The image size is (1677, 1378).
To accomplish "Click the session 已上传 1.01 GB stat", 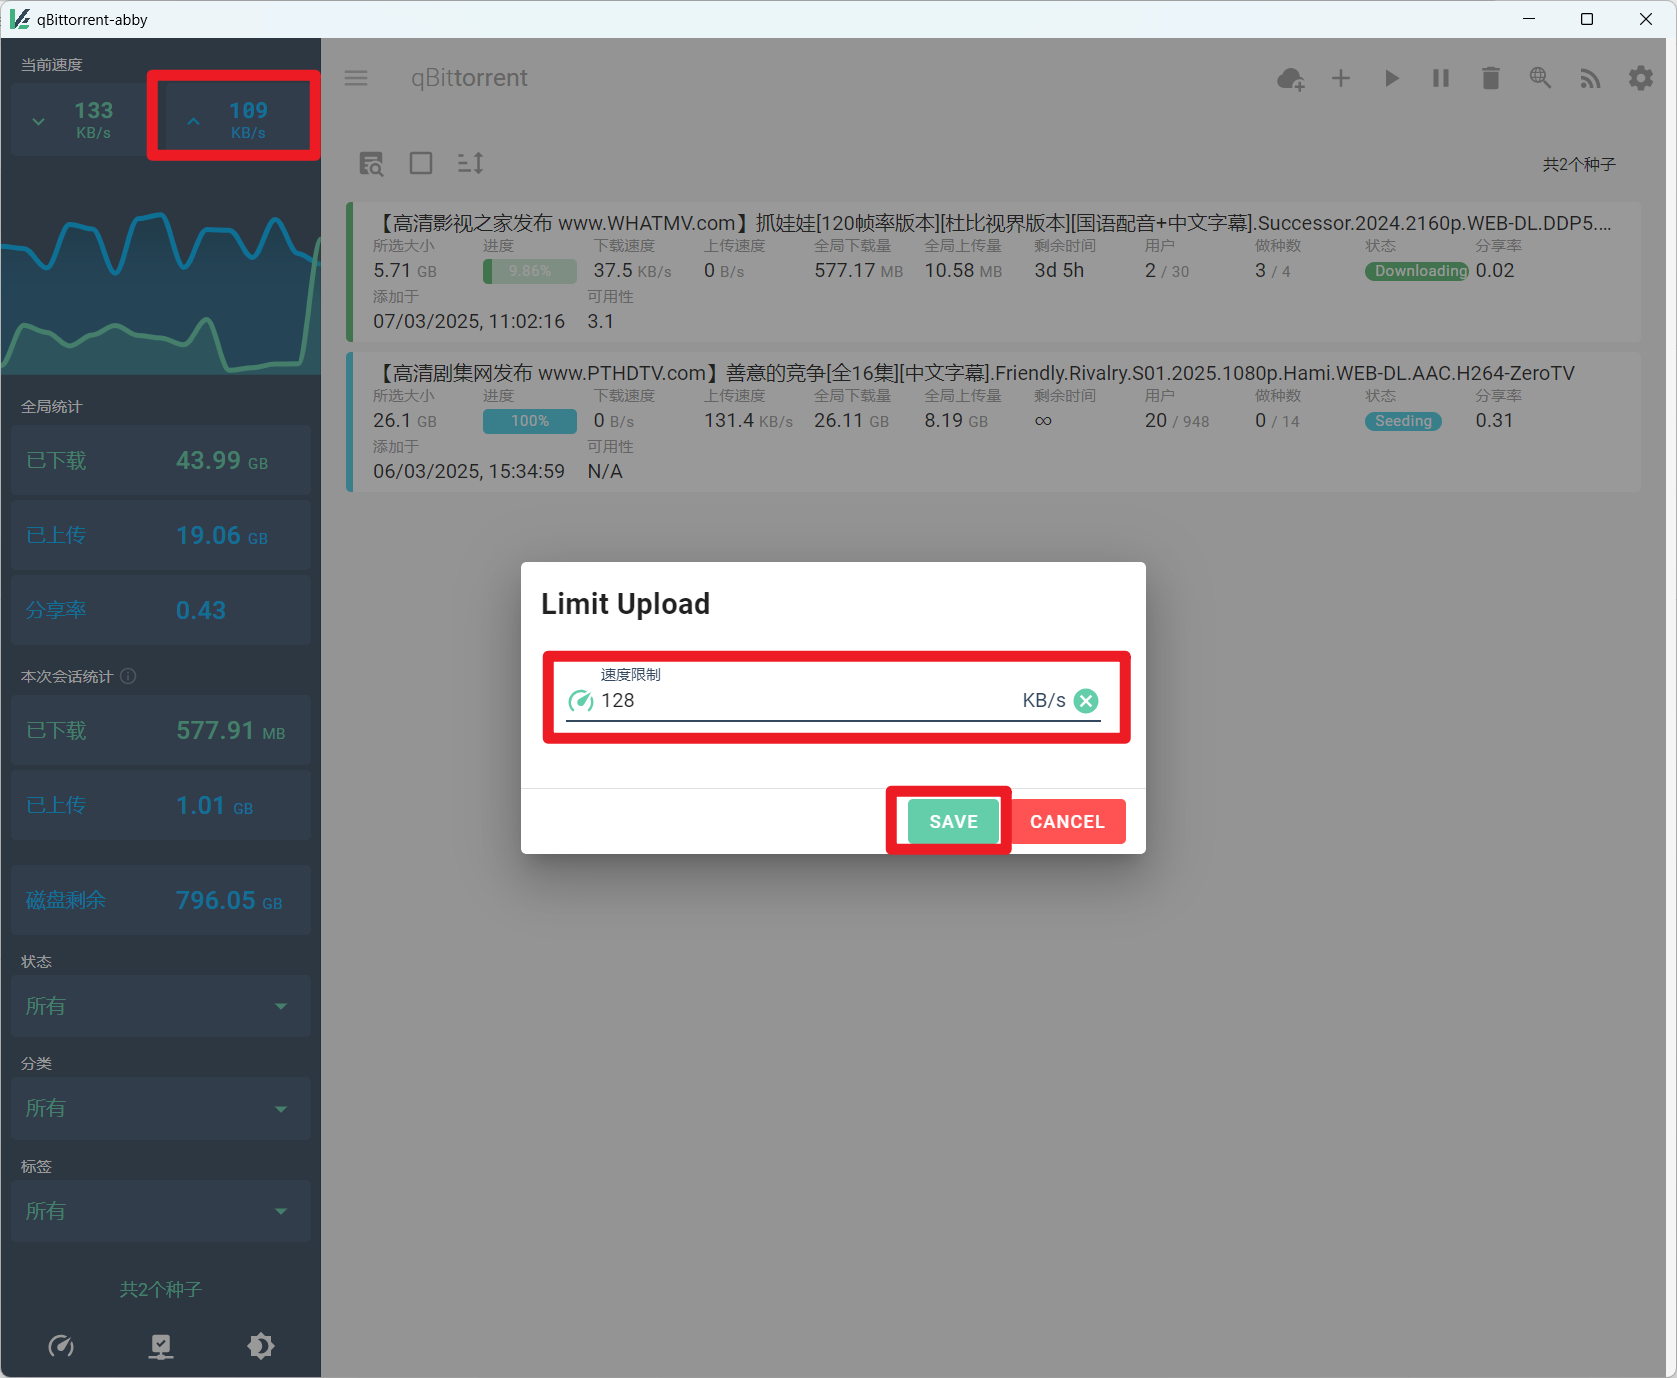I will (x=161, y=805).
